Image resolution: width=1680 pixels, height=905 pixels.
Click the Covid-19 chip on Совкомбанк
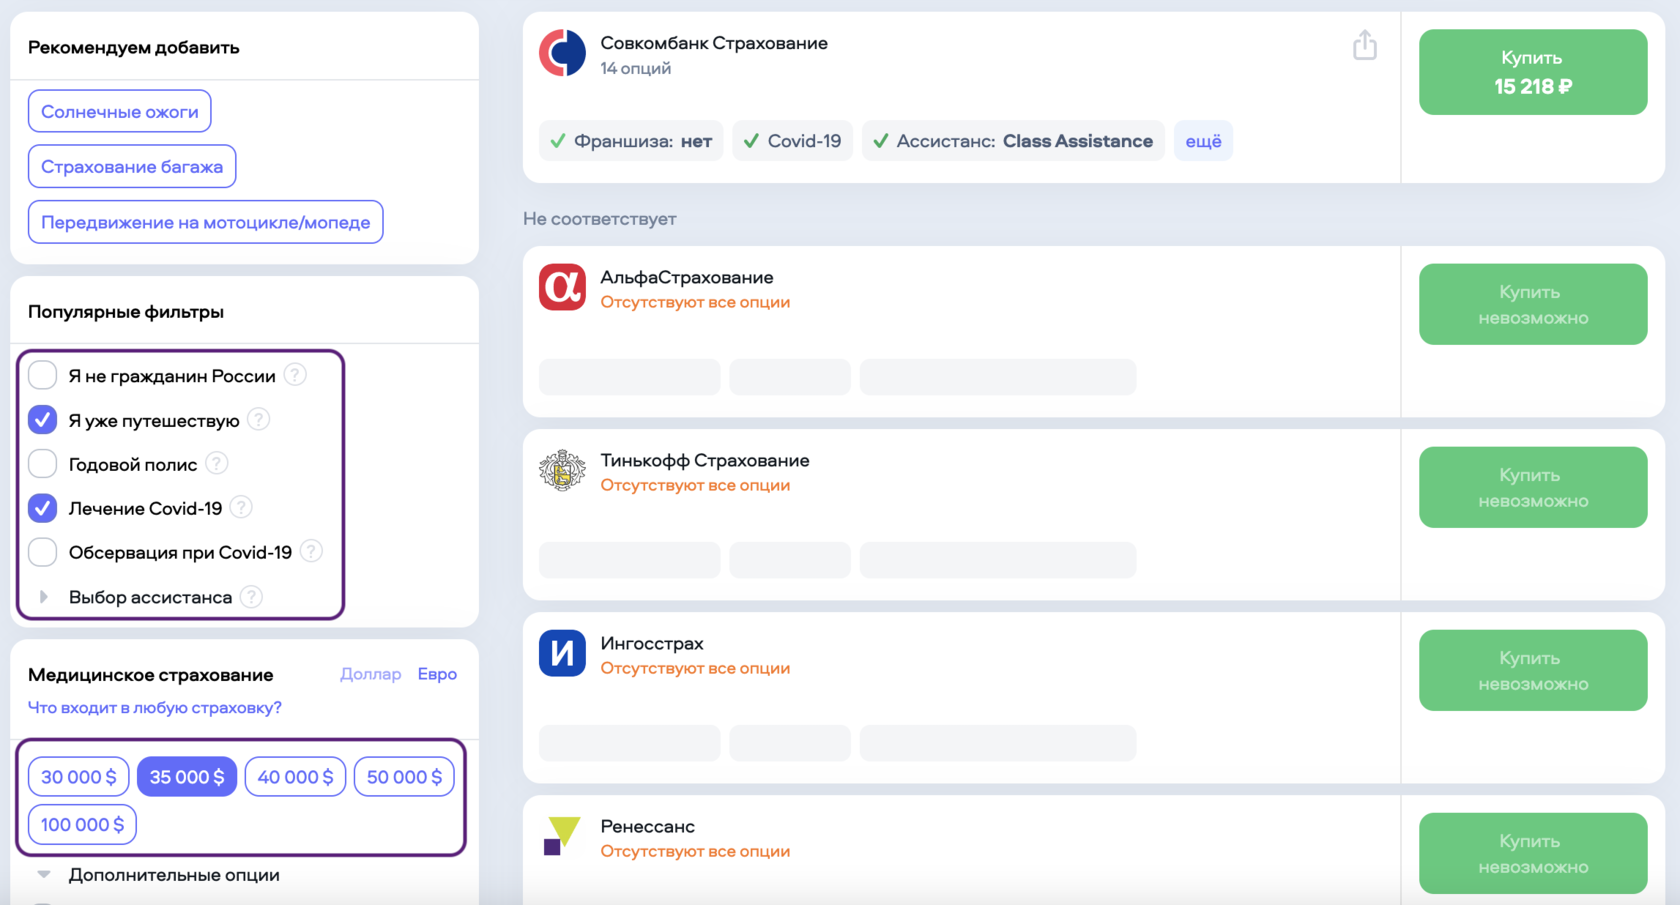point(793,141)
